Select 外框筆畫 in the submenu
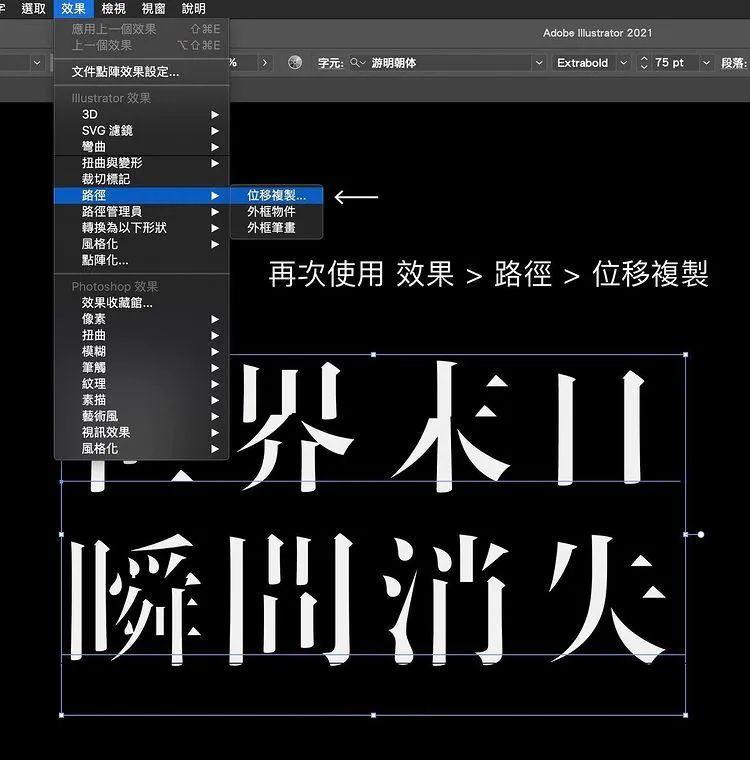 271,228
